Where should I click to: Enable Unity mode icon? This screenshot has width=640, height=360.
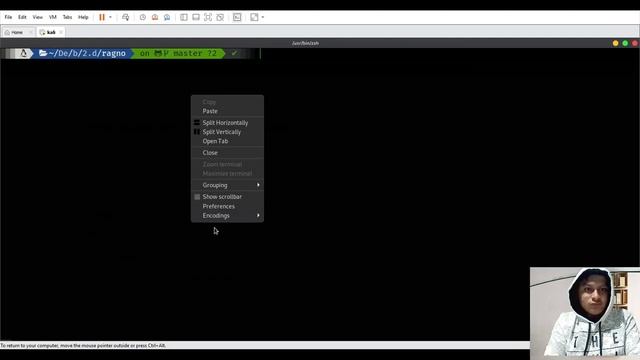(220, 17)
